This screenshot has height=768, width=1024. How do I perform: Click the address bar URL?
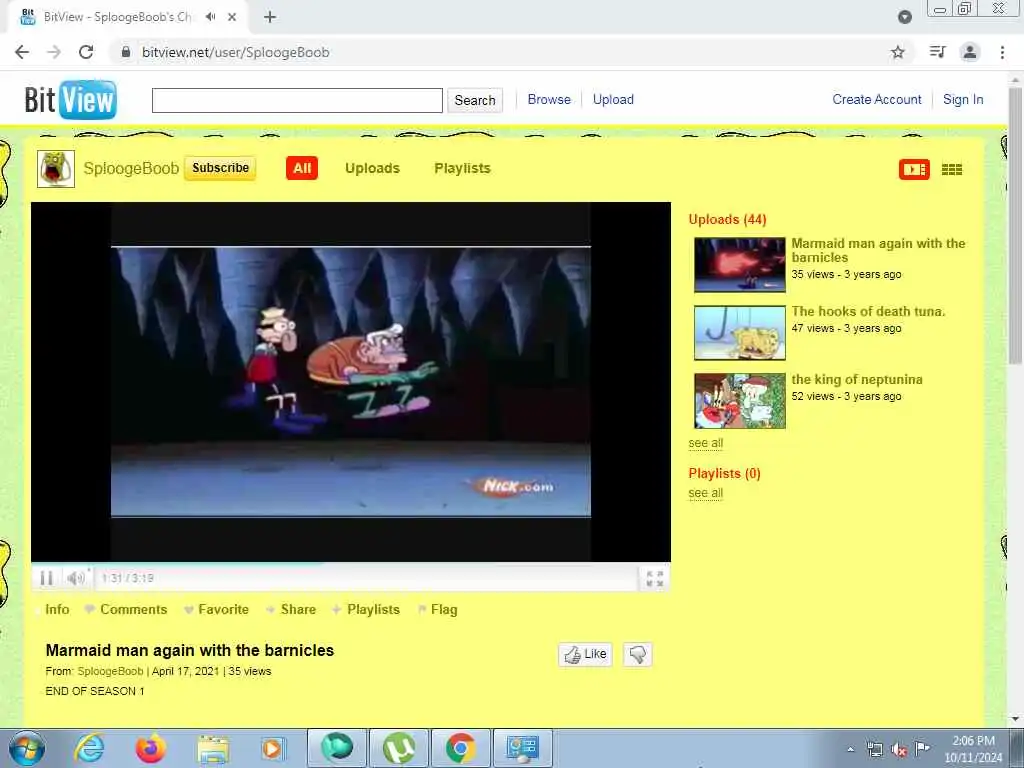click(235, 52)
